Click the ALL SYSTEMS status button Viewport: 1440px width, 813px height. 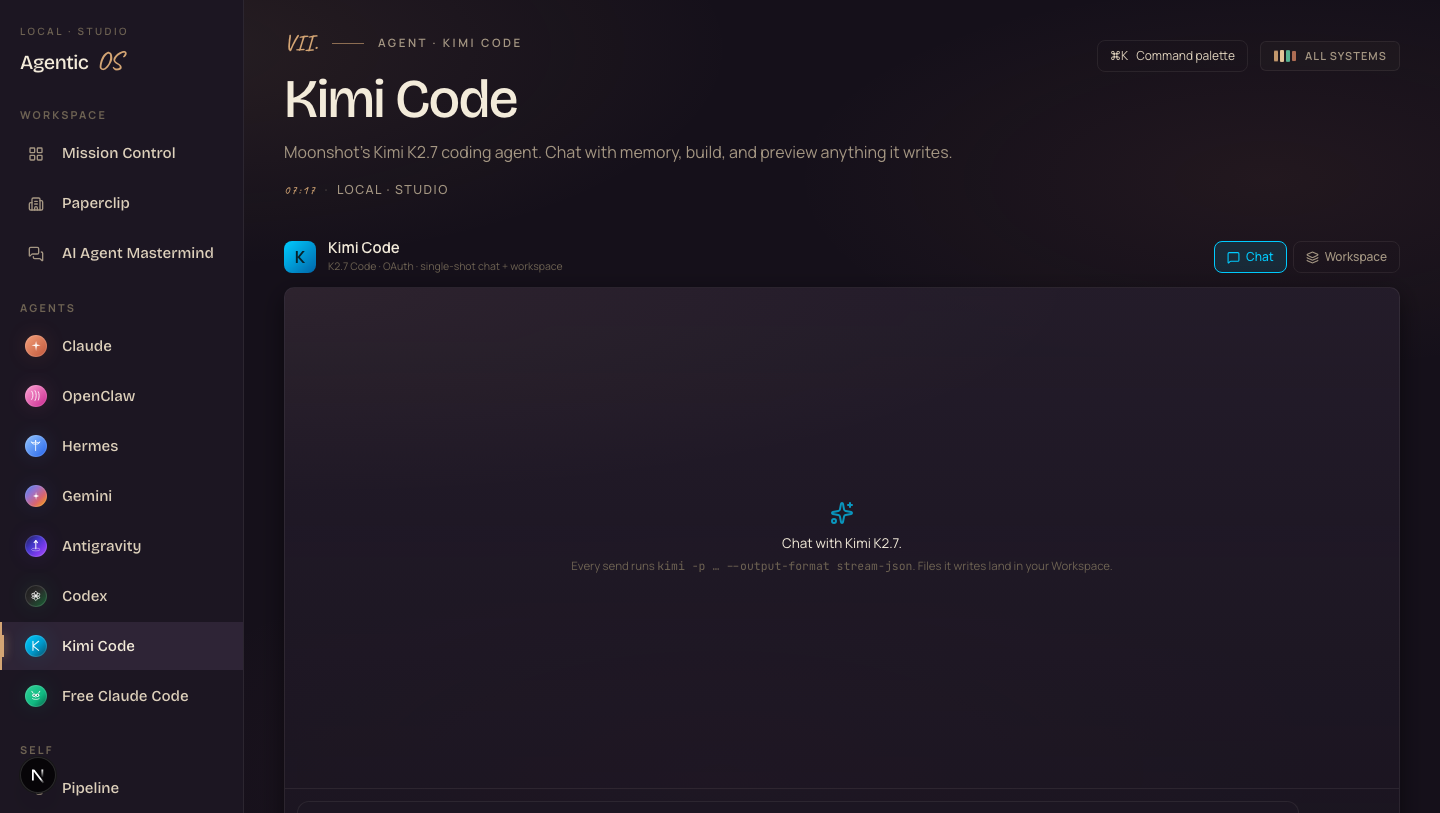click(1329, 56)
